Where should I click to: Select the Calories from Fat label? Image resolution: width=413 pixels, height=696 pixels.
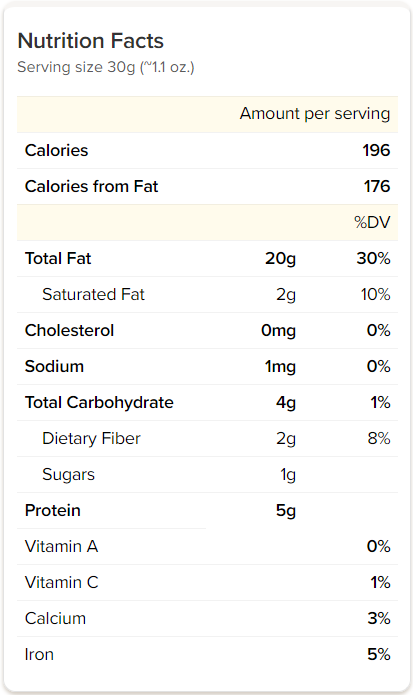click(x=91, y=186)
